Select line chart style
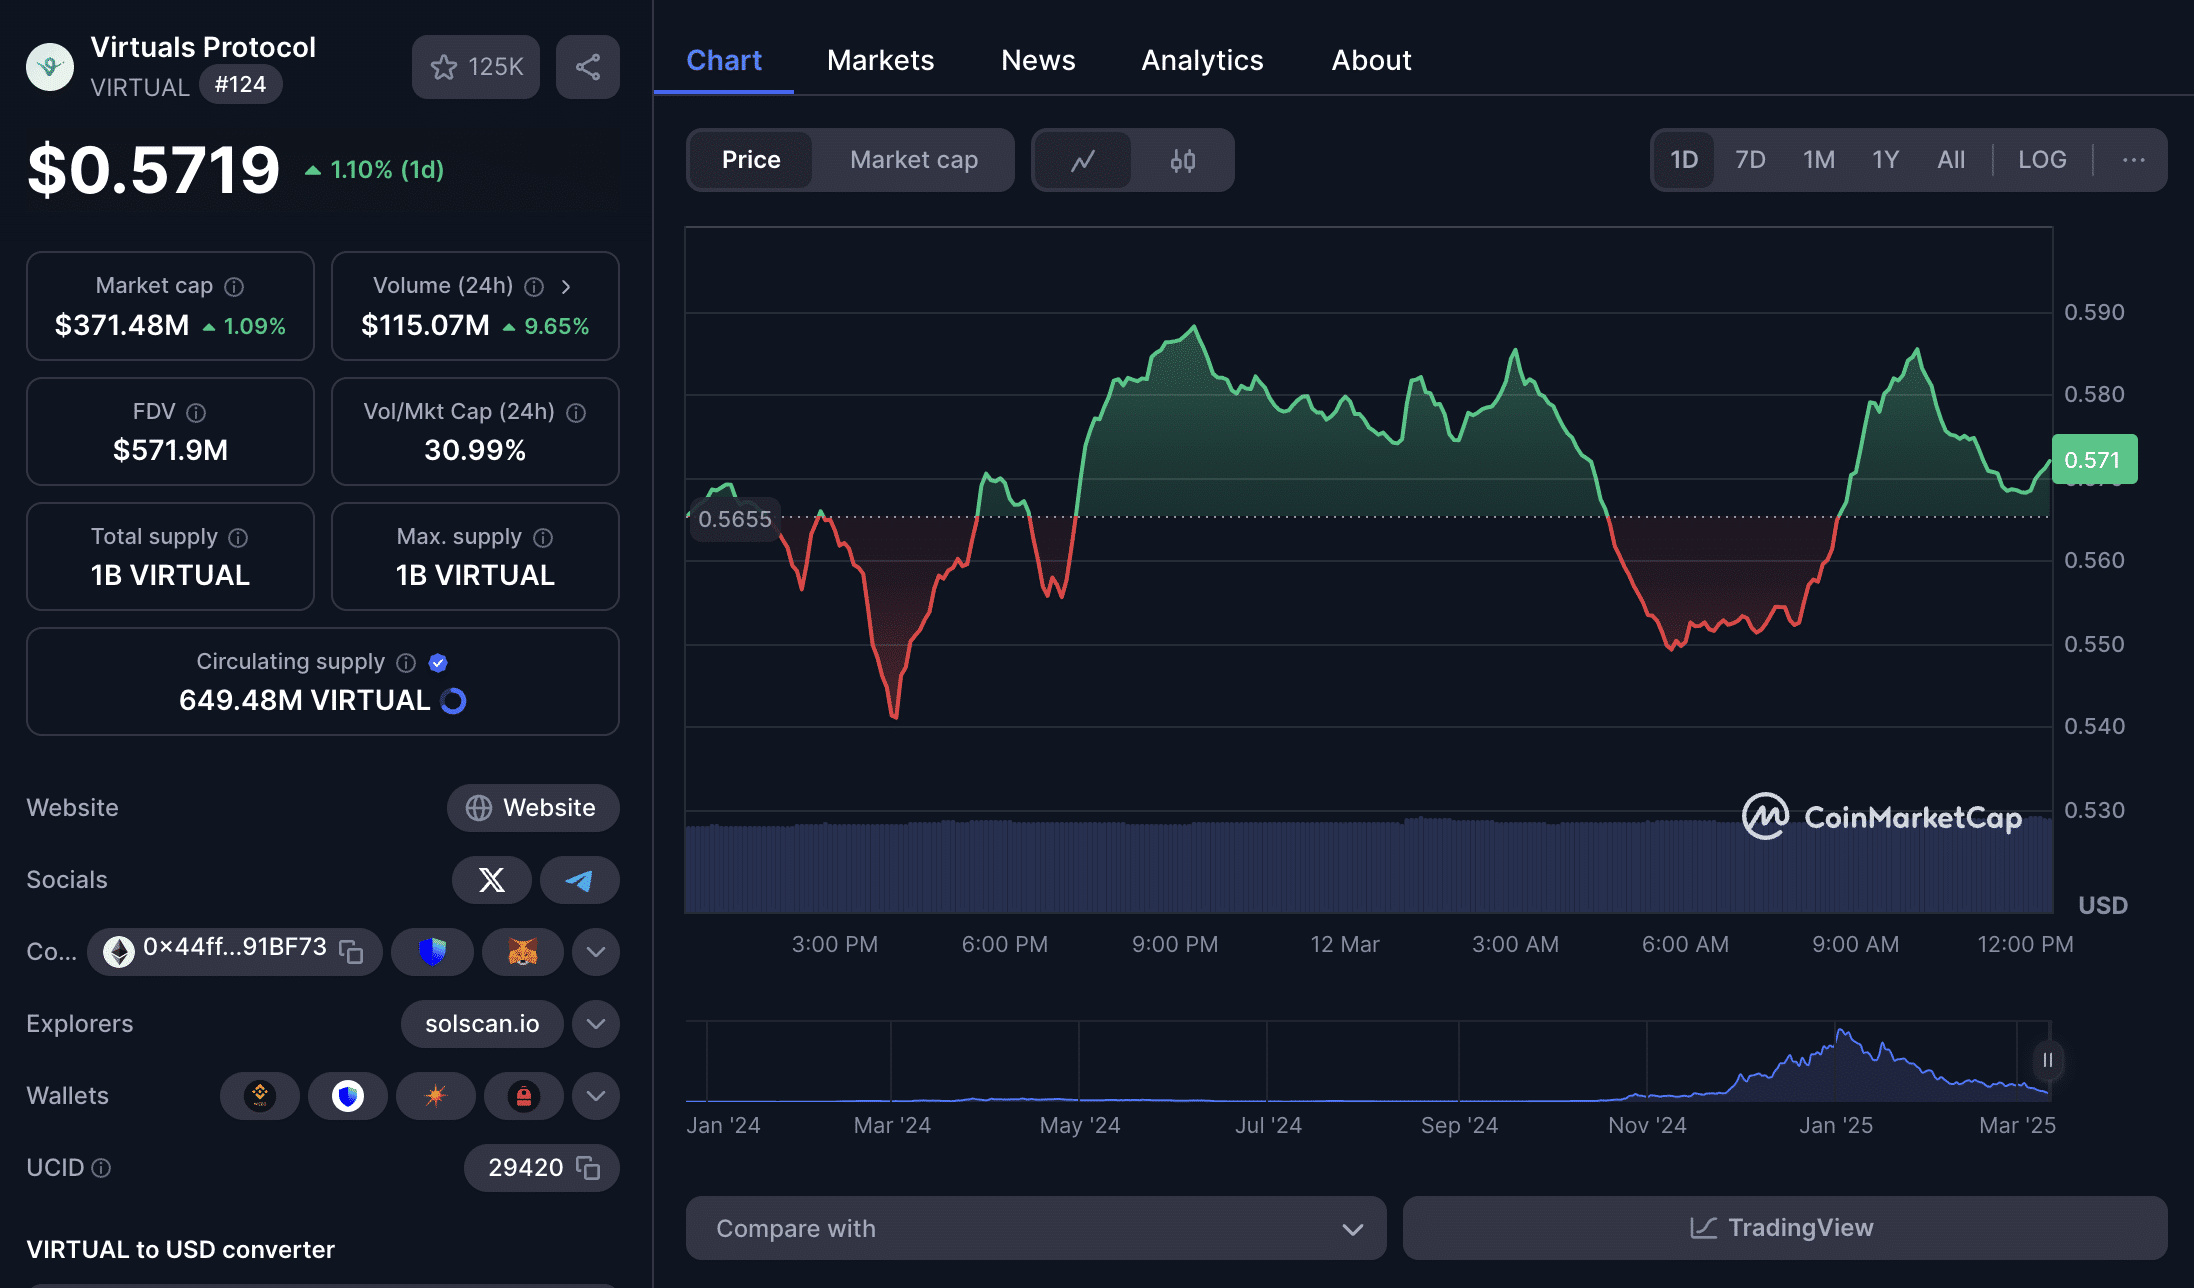The height and width of the screenshot is (1288, 2194). [x=1083, y=160]
